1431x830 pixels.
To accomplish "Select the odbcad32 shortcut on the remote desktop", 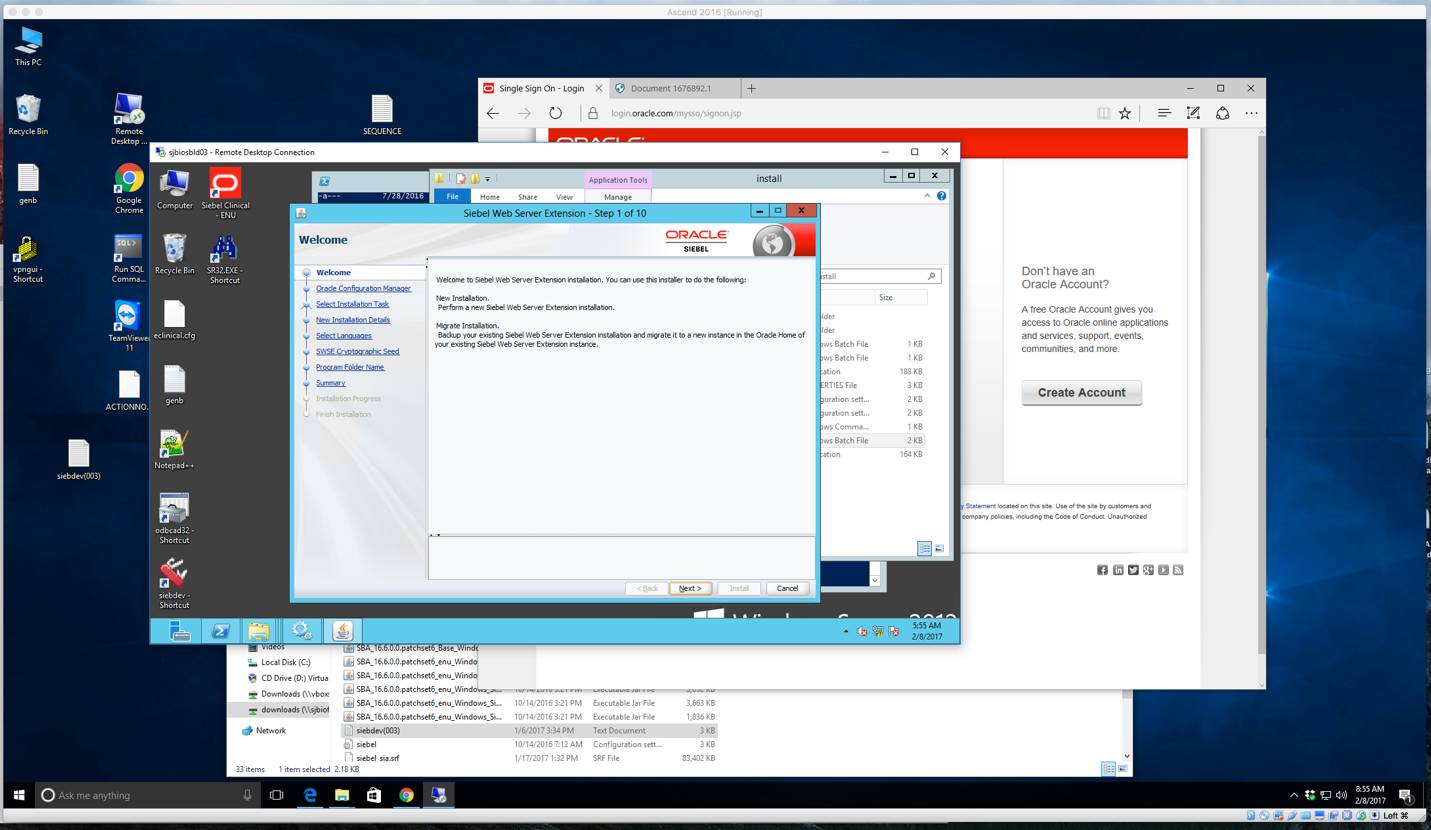I will click(174, 519).
